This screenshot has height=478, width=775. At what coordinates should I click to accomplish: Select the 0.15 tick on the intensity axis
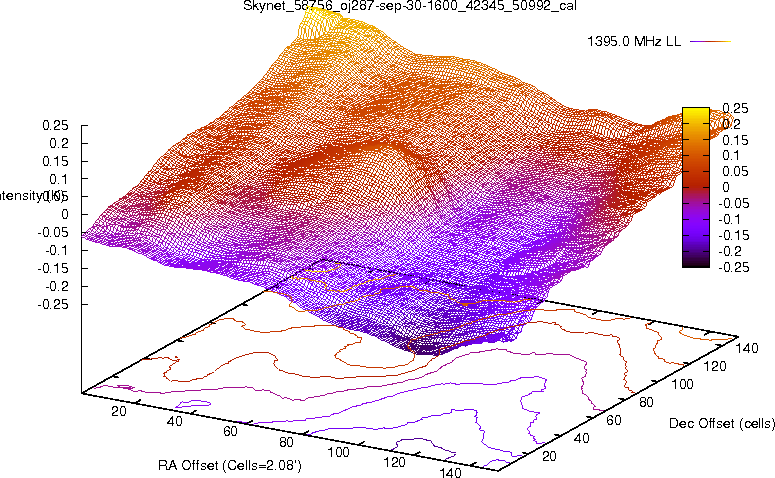pyautogui.click(x=55, y=161)
